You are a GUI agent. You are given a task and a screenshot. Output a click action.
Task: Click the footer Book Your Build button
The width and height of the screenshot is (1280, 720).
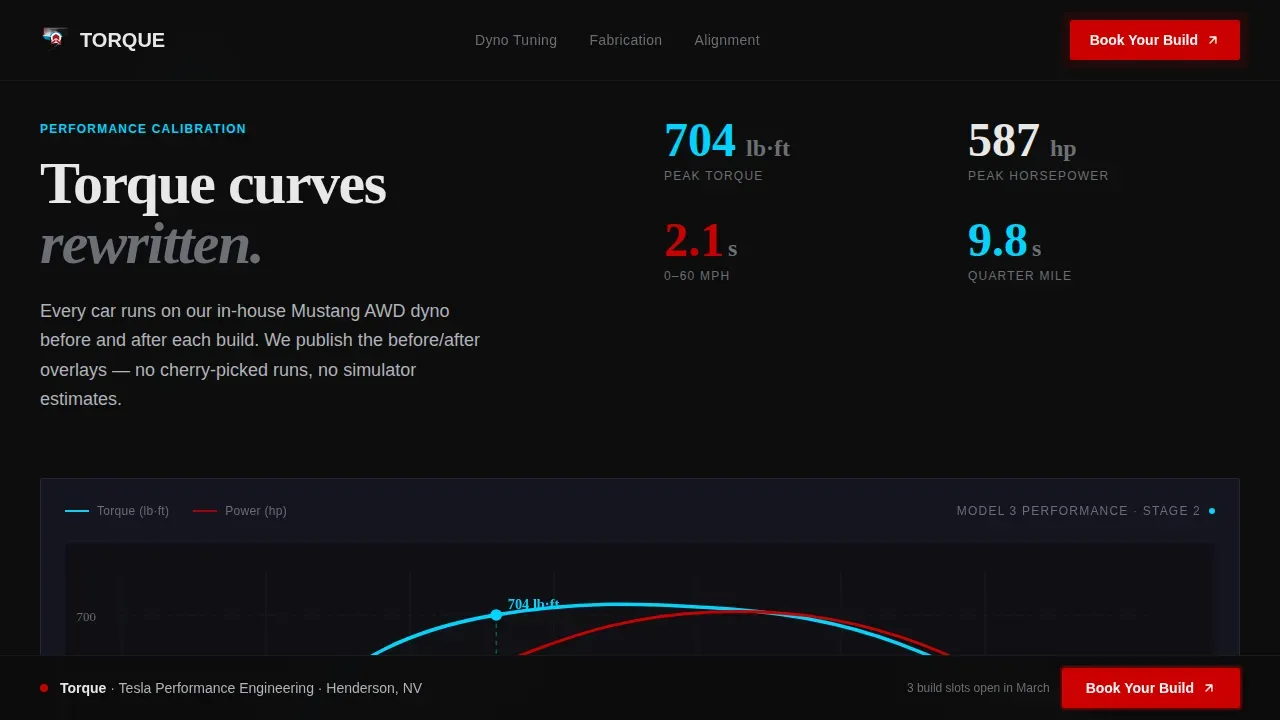(x=1151, y=688)
